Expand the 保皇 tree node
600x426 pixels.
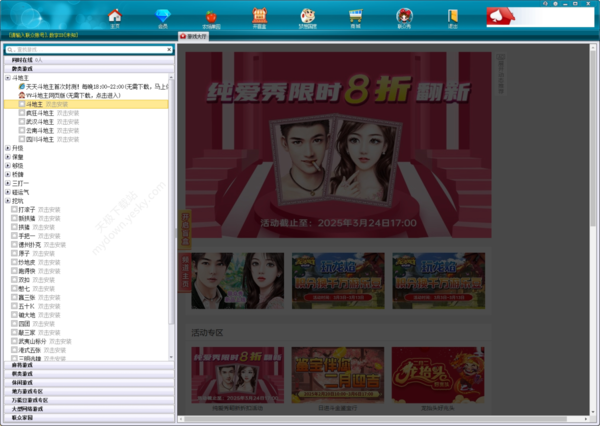[x=8, y=157]
